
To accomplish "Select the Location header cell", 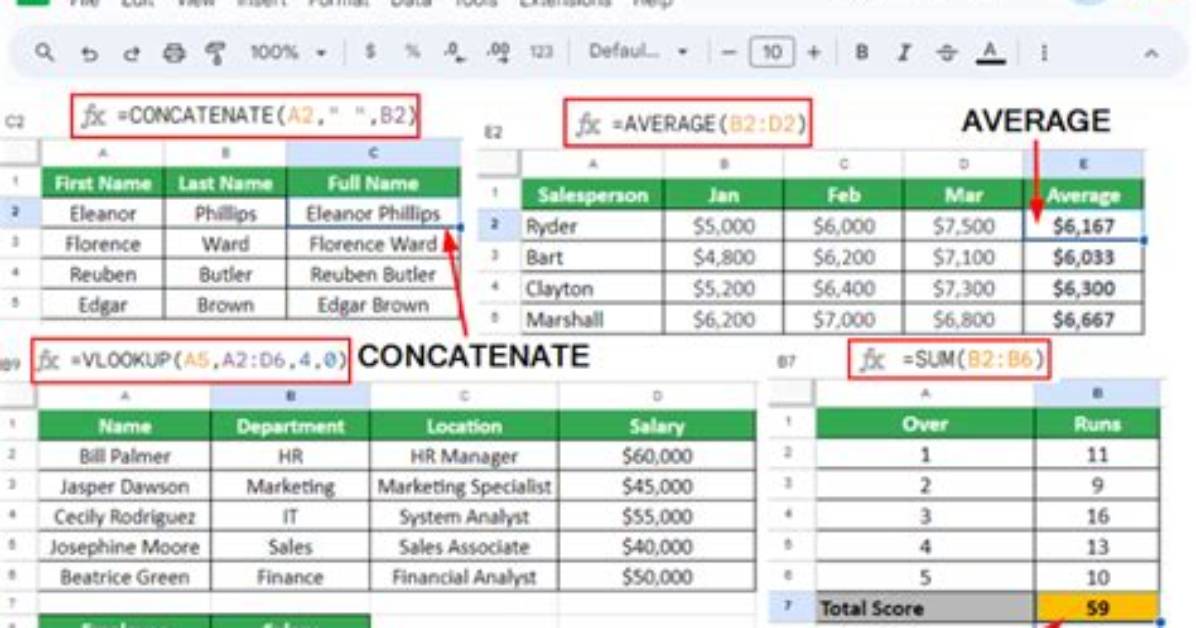I will click(464, 426).
